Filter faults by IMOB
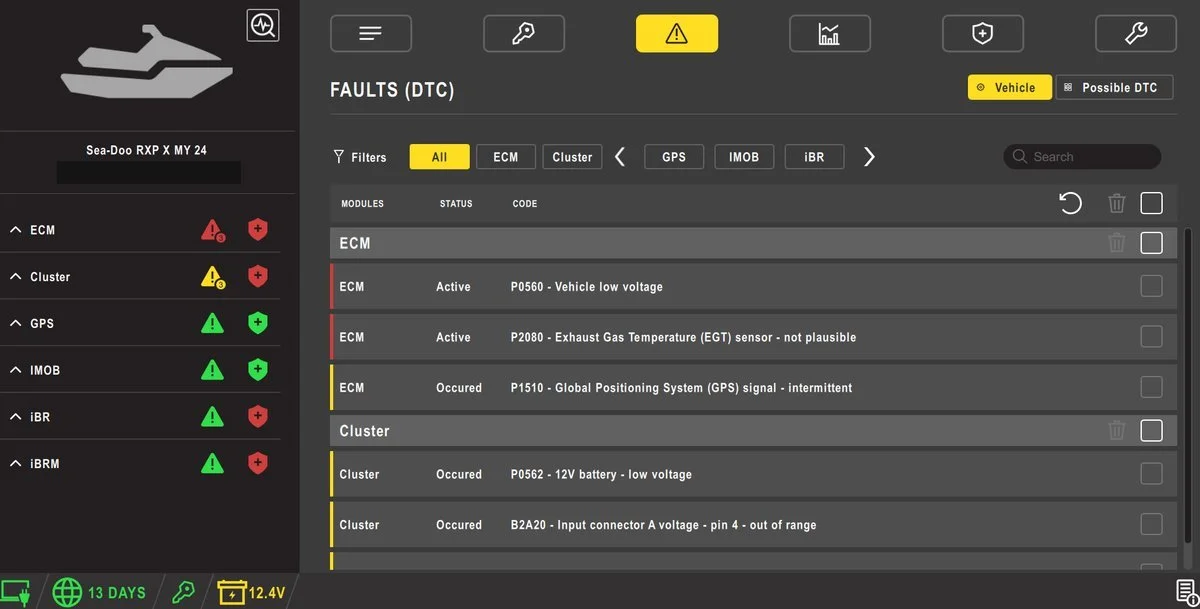Viewport: 1200px width, 609px height. (744, 157)
